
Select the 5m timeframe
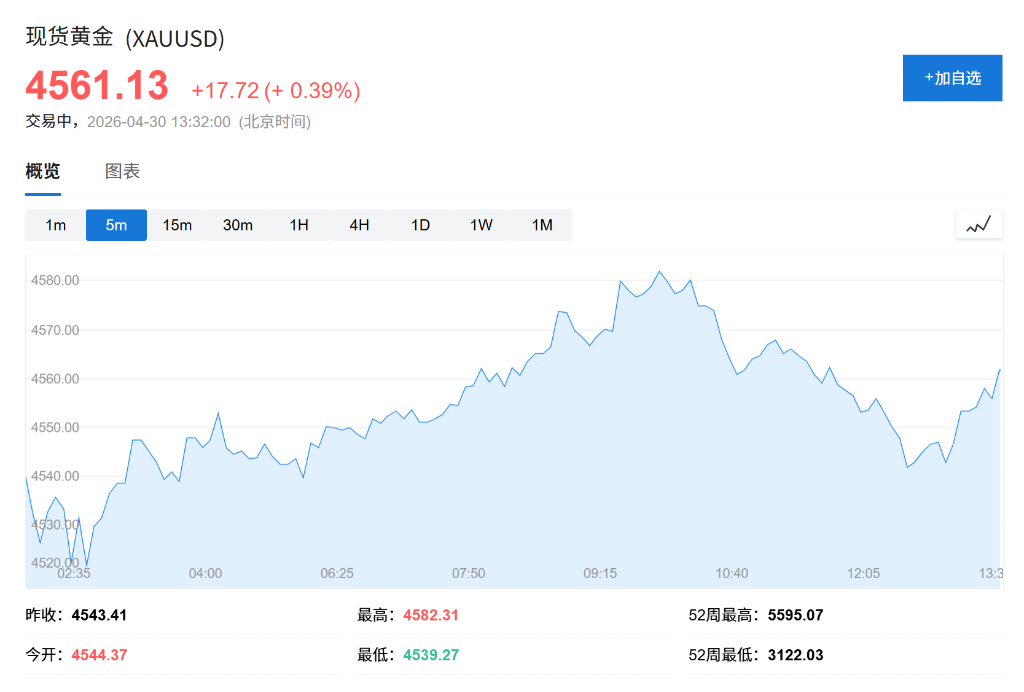click(116, 225)
